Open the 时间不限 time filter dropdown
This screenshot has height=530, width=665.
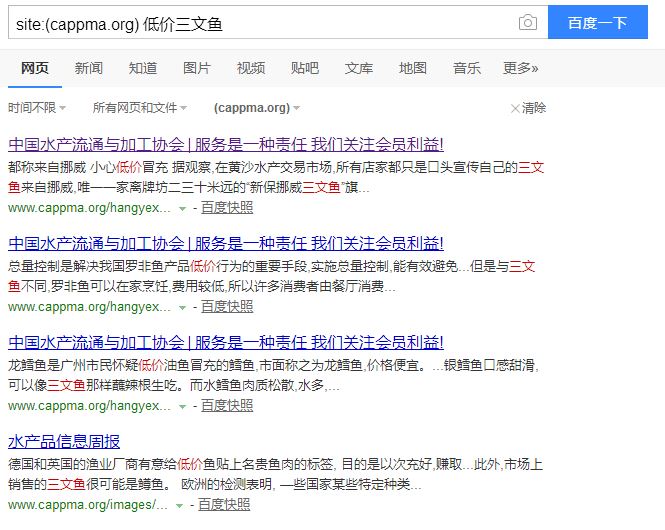[x=37, y=108]
